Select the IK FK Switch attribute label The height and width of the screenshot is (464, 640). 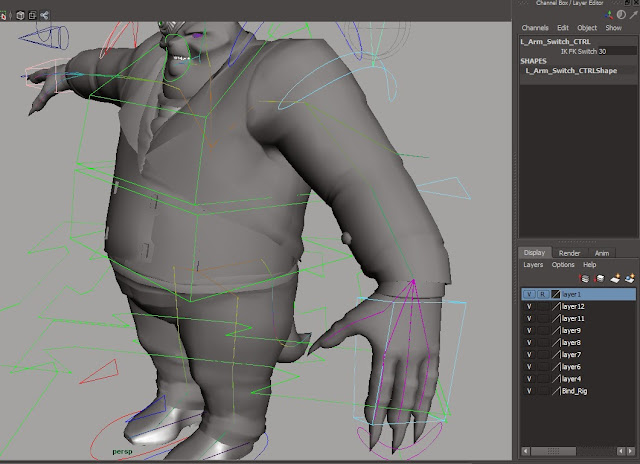click(x=579, y=51)
